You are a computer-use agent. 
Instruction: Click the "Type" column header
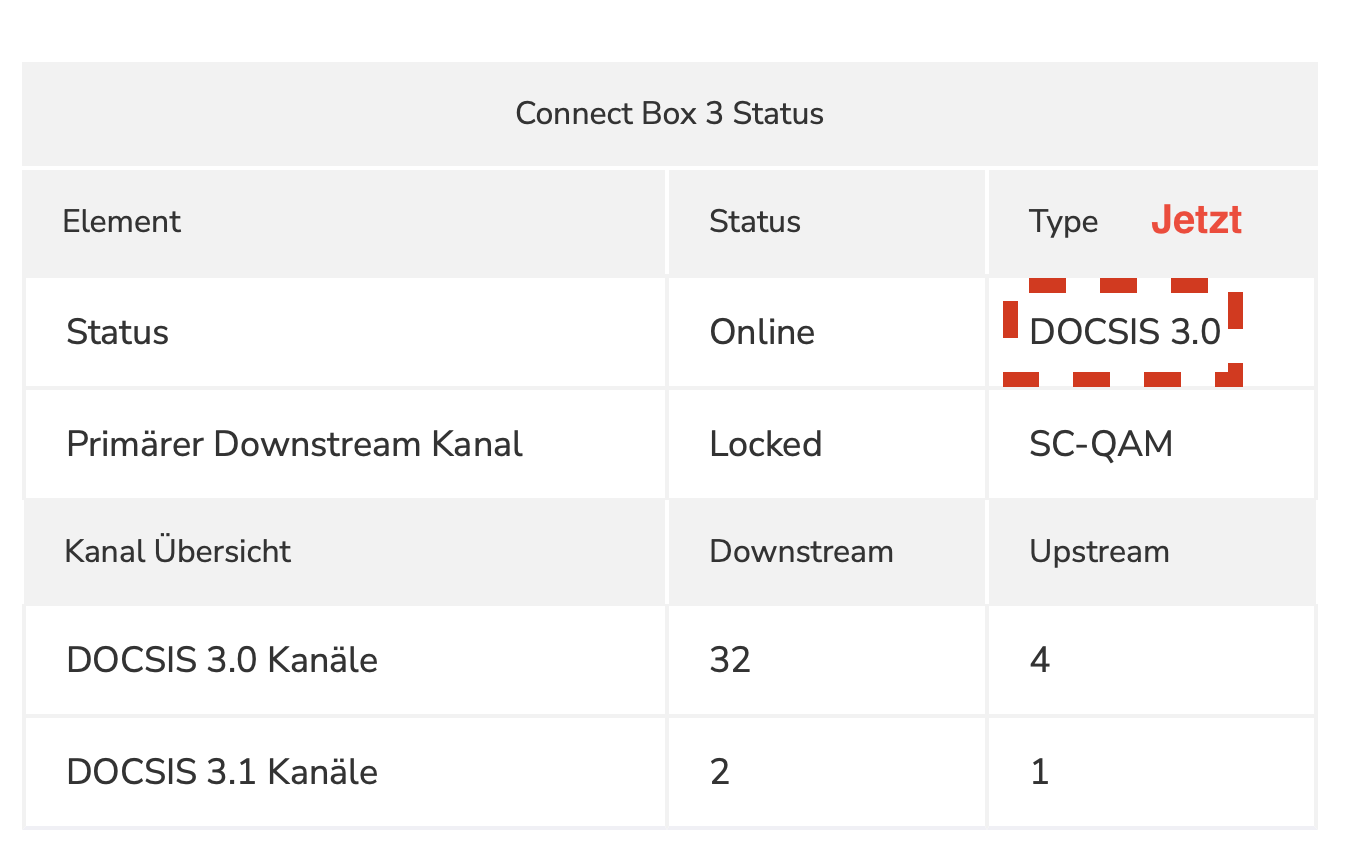1063,221
